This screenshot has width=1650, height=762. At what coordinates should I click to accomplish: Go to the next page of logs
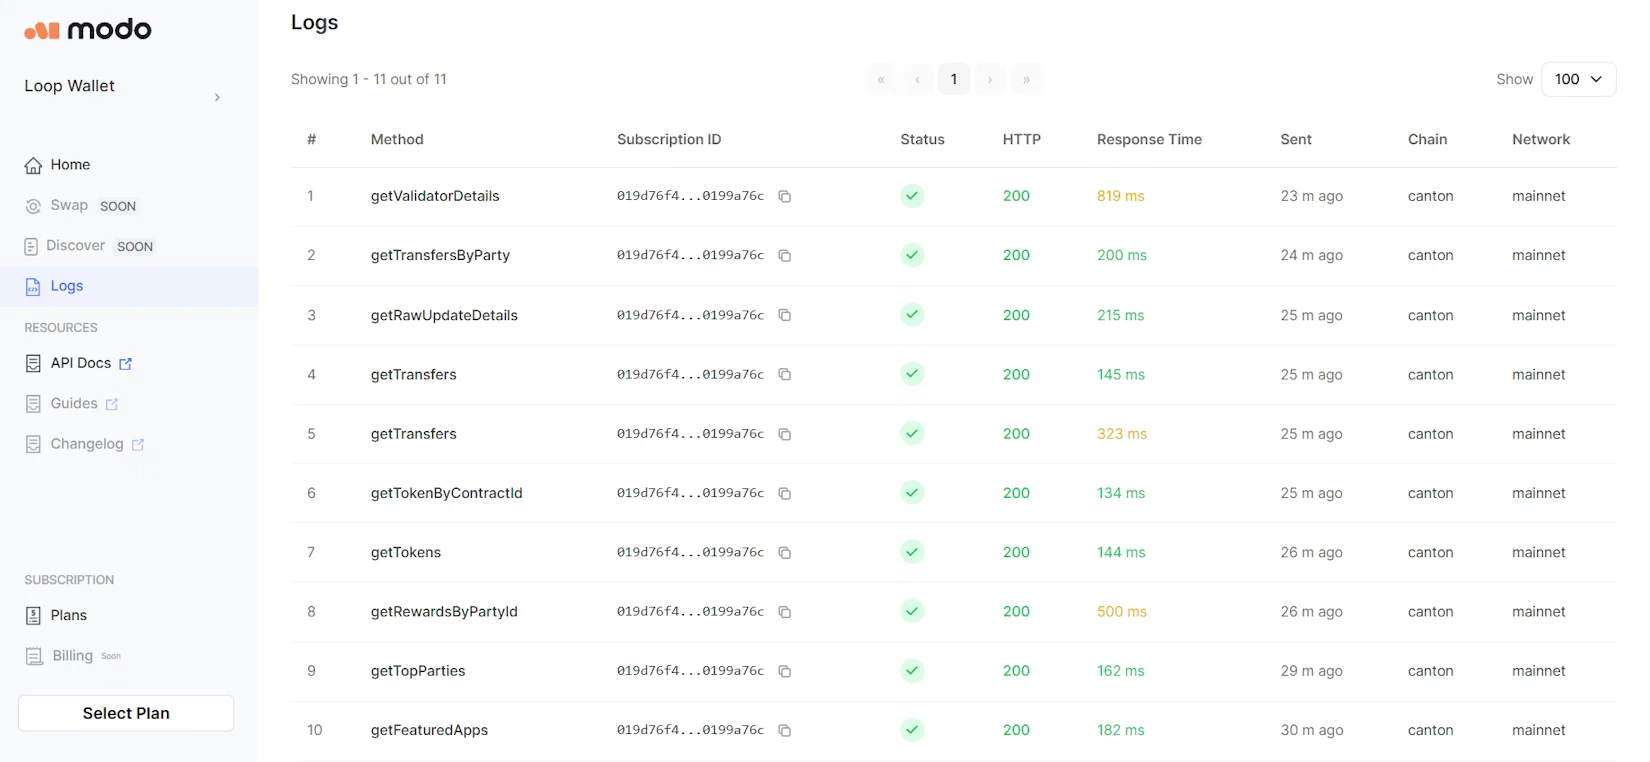click(990, 79)
